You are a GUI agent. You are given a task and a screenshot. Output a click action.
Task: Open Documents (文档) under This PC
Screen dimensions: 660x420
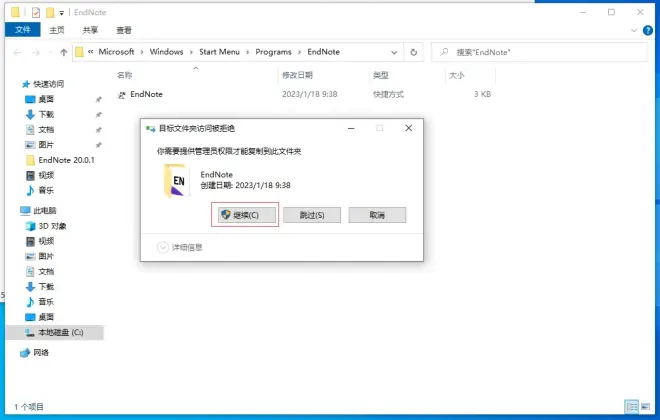click(45, 271)
